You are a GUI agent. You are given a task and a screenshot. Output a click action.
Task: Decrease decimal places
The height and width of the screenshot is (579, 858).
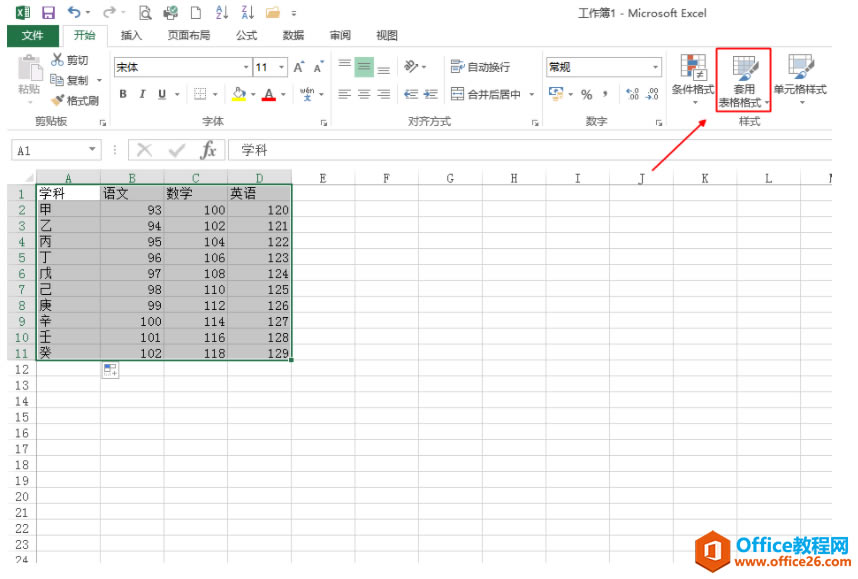coord(652,94)
